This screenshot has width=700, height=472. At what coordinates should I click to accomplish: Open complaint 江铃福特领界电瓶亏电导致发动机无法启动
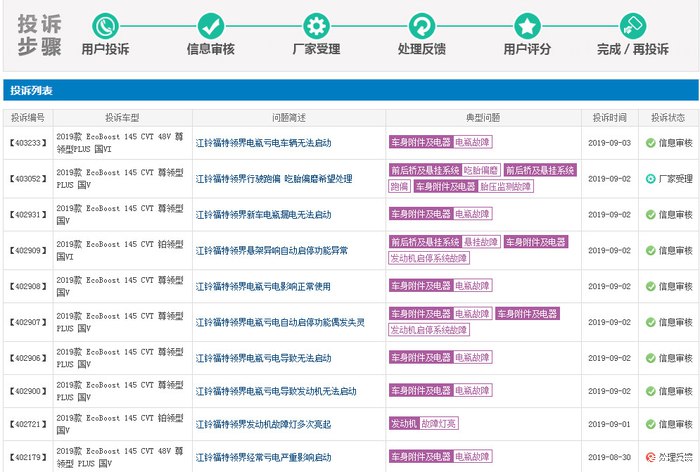(276, 391)
